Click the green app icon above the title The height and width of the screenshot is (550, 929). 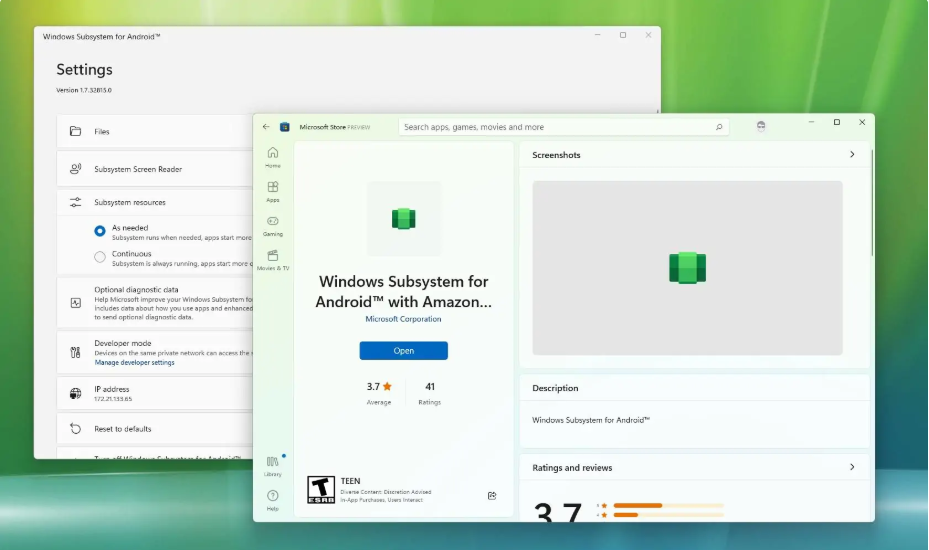click(x=403, y=219)
